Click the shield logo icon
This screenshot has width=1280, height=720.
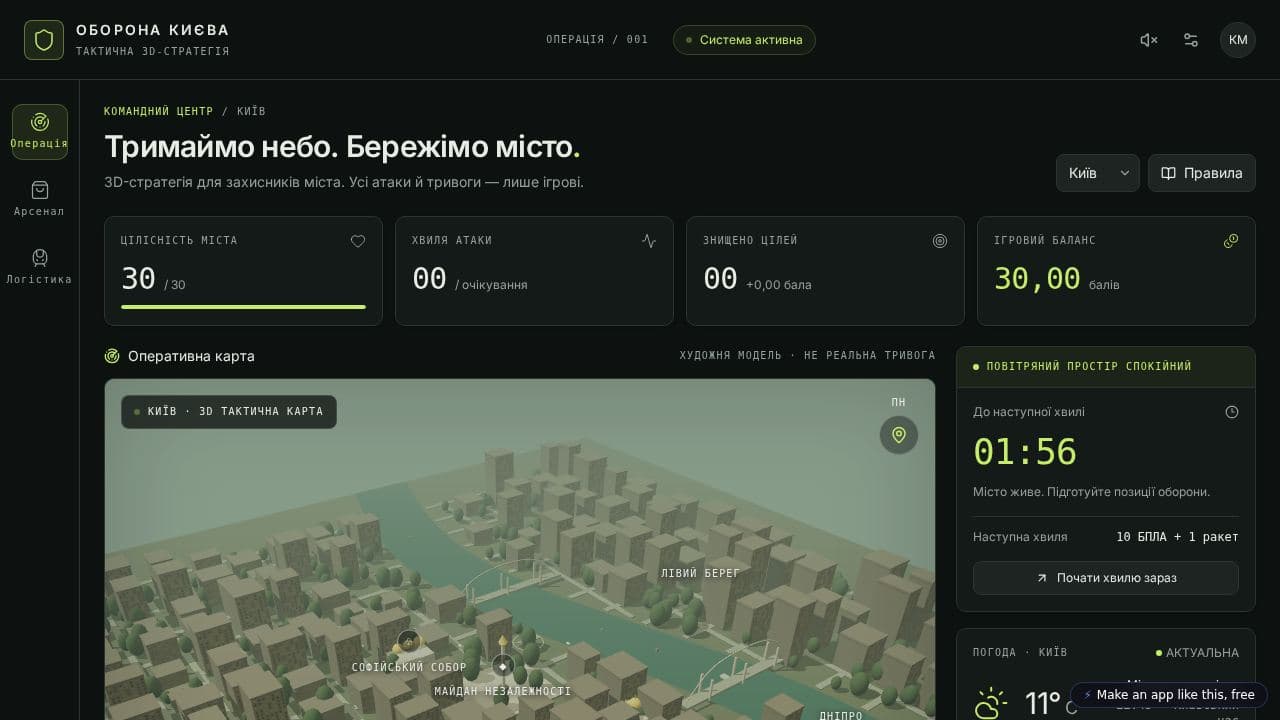click(x=44, y=40)
